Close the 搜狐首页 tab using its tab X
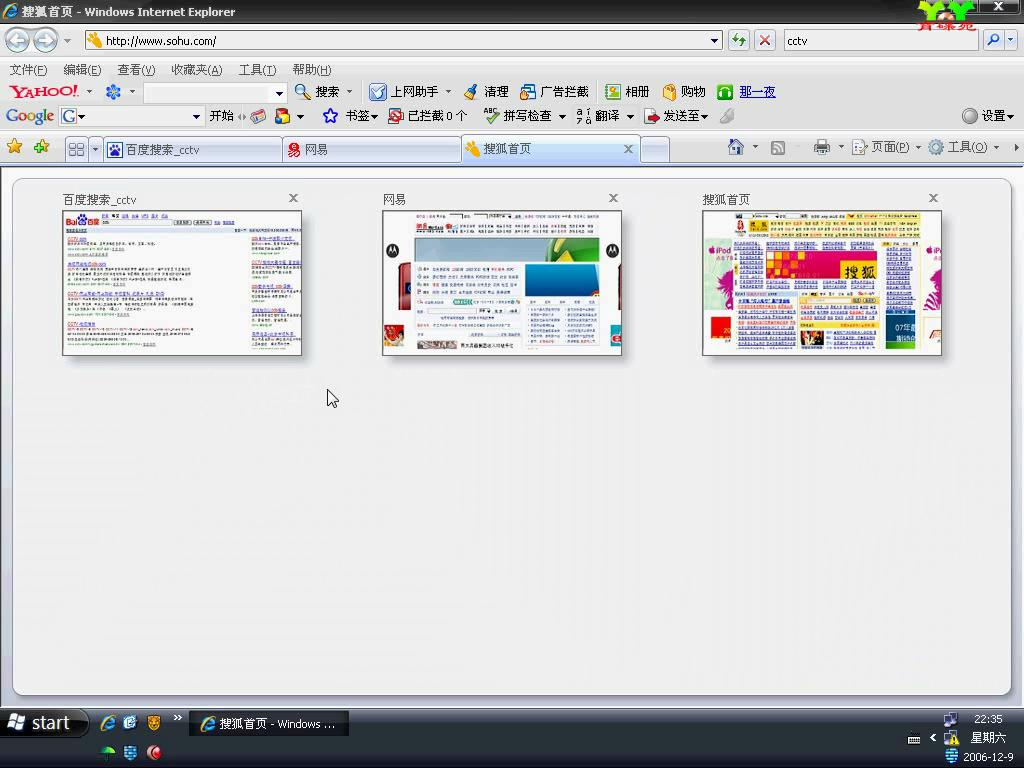The width and height of the screenshot is (1024, 768). click(x=628, y=149)
